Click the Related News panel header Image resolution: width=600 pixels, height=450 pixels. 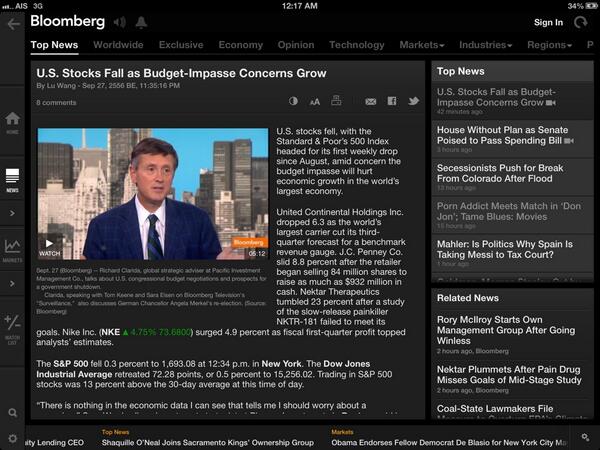[x=512, y=298]
